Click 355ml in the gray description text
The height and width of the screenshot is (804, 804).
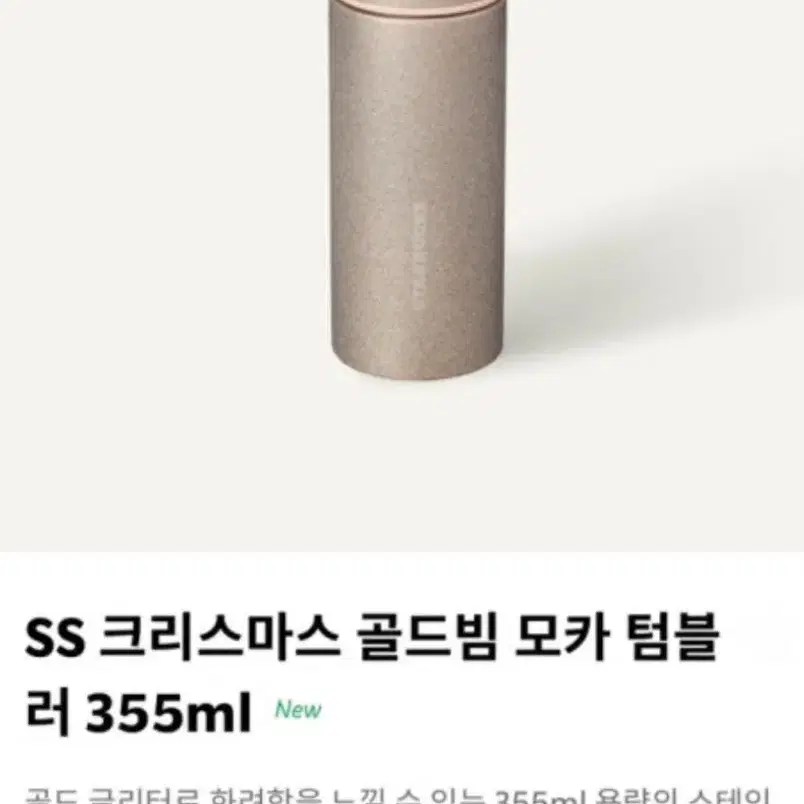(x=540, y=796)
